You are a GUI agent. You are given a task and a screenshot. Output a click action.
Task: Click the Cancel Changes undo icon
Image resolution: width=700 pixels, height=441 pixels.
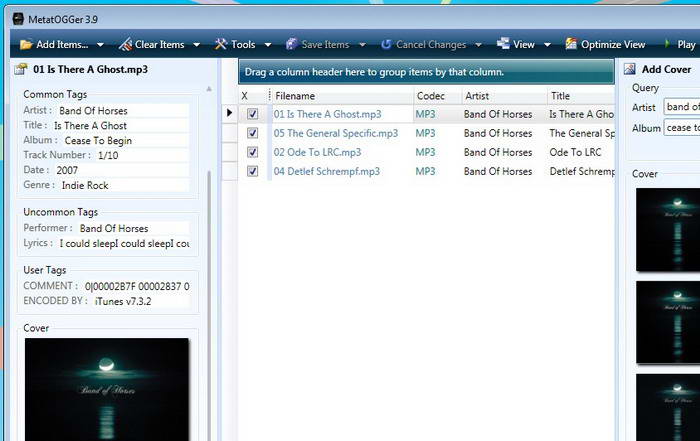pos(386,44)
